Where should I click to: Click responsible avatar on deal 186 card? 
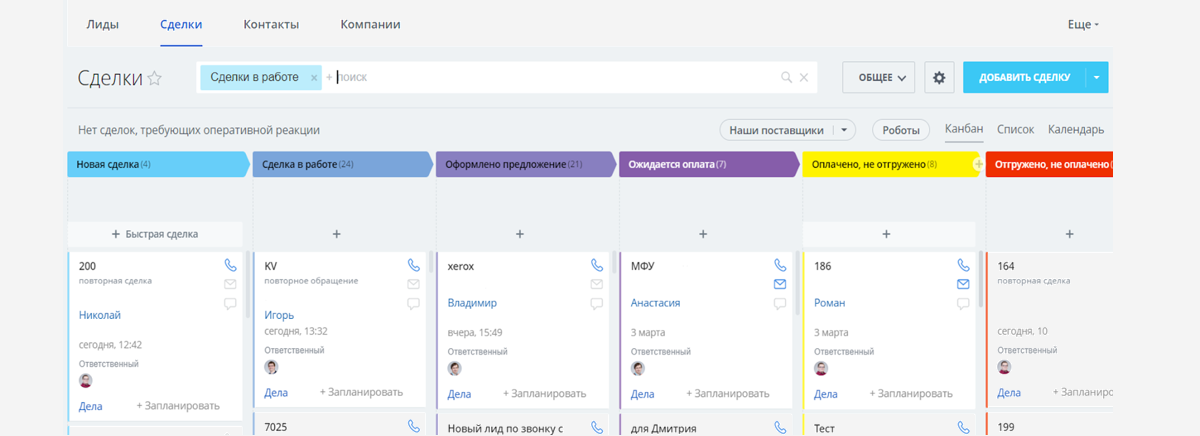(821, 368)
